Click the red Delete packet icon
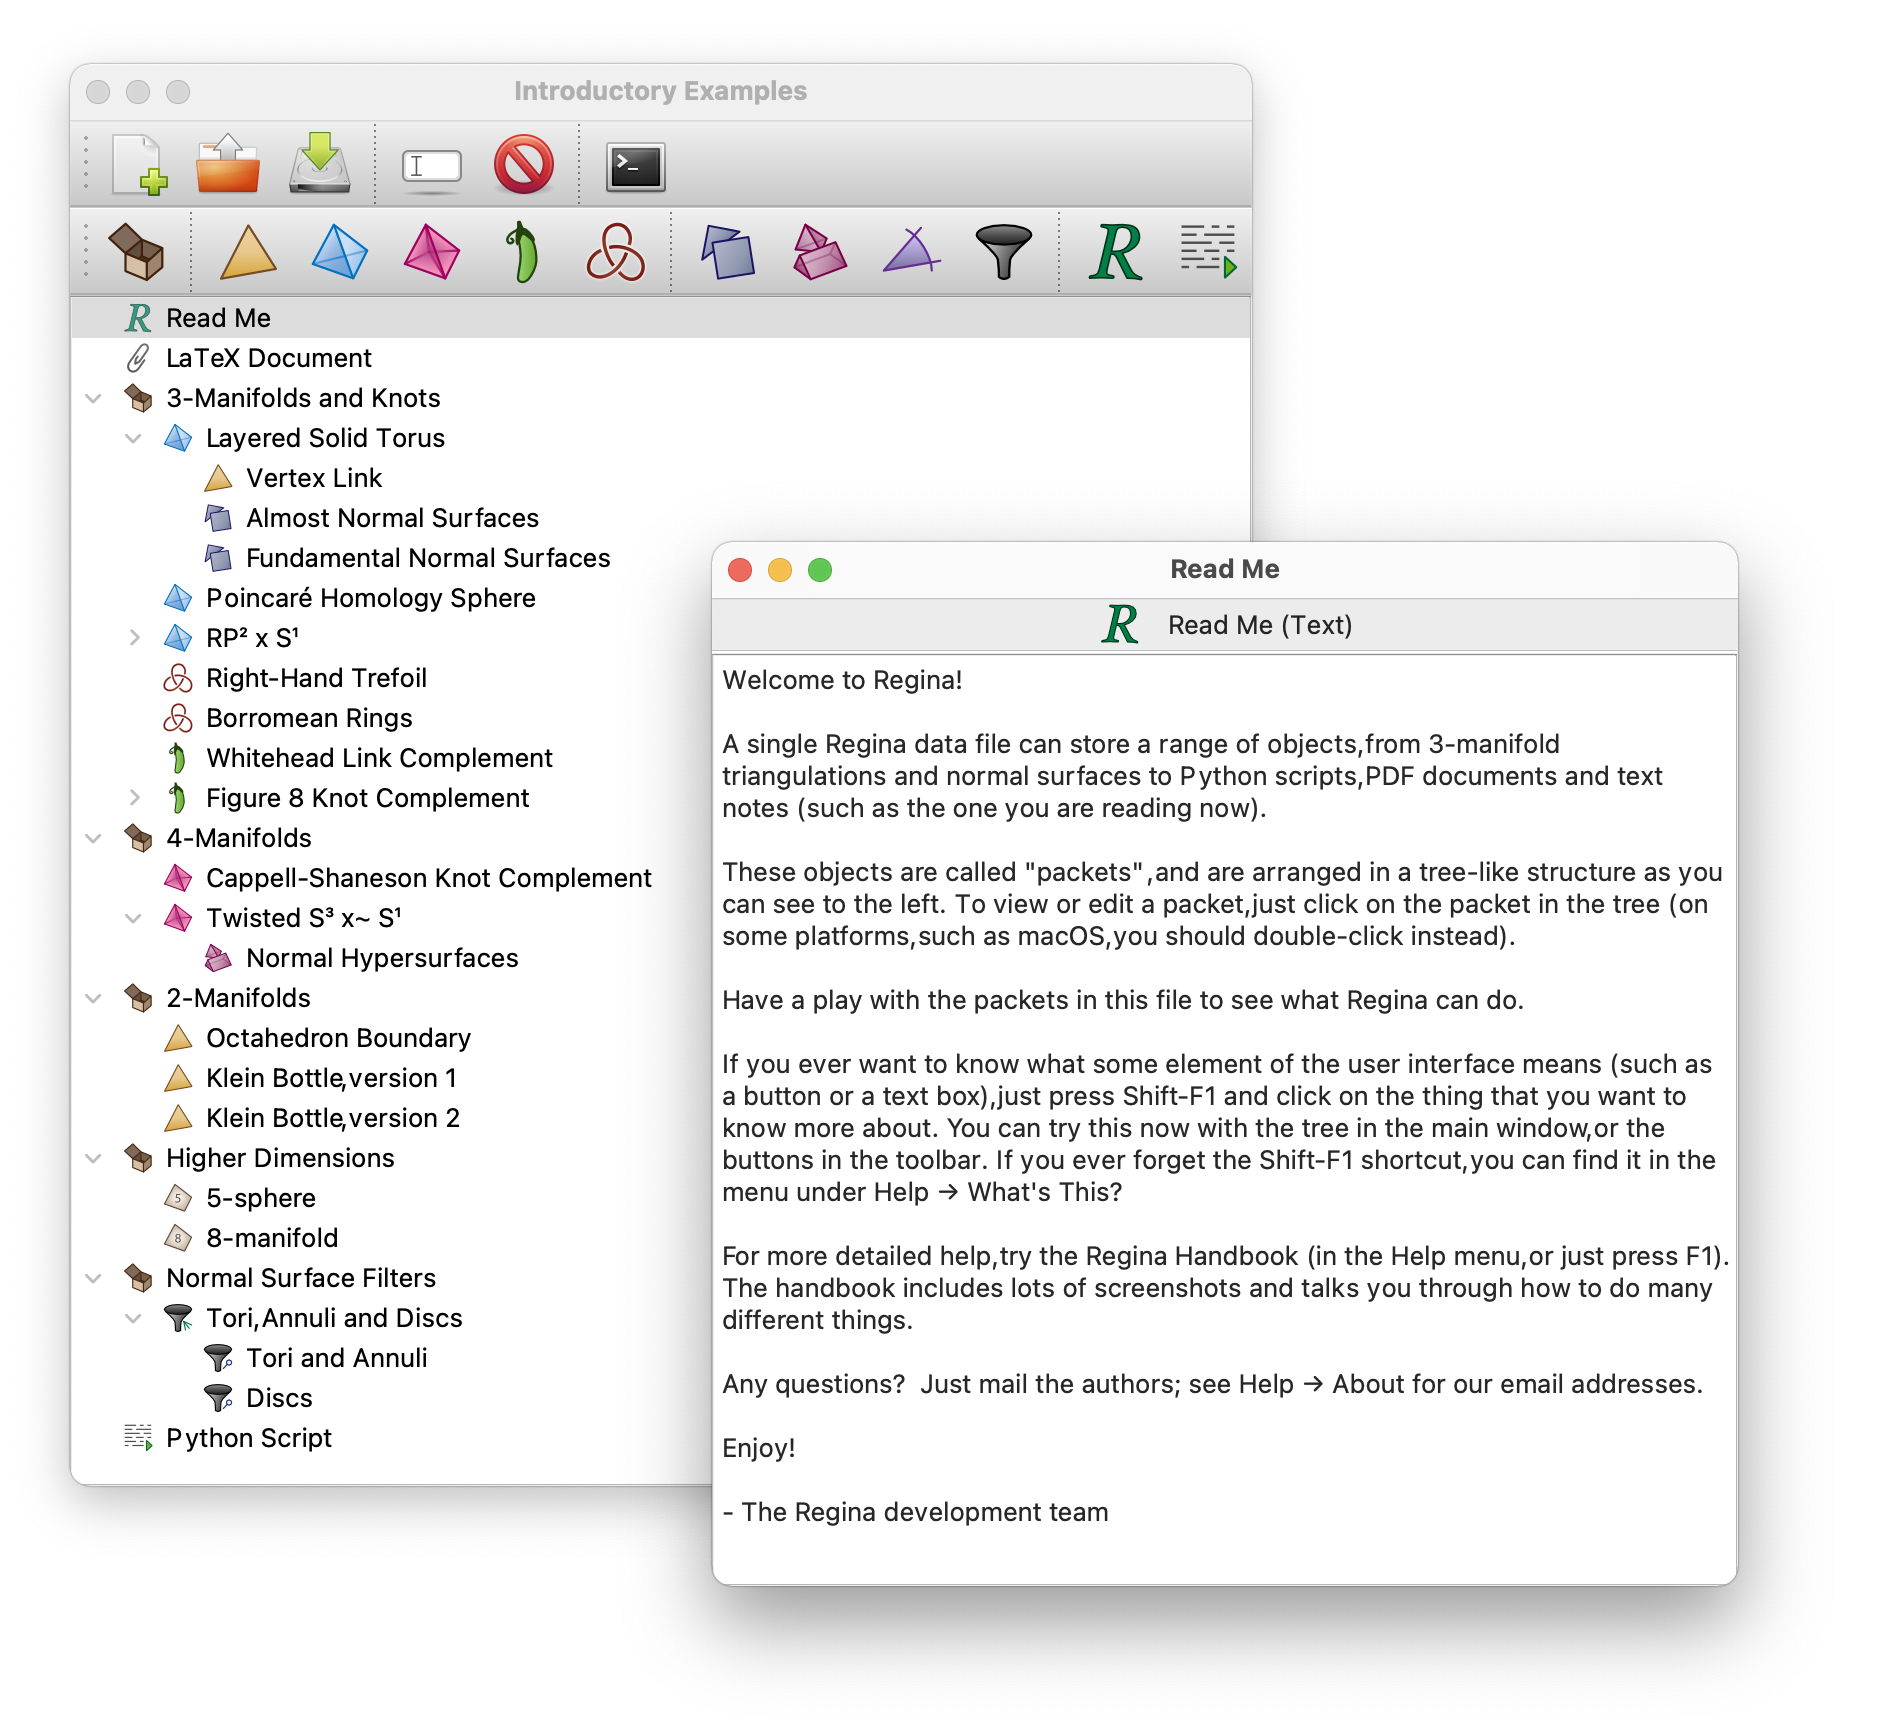The width and height of the screenshot is (1904, 1732). coord(523,165)
